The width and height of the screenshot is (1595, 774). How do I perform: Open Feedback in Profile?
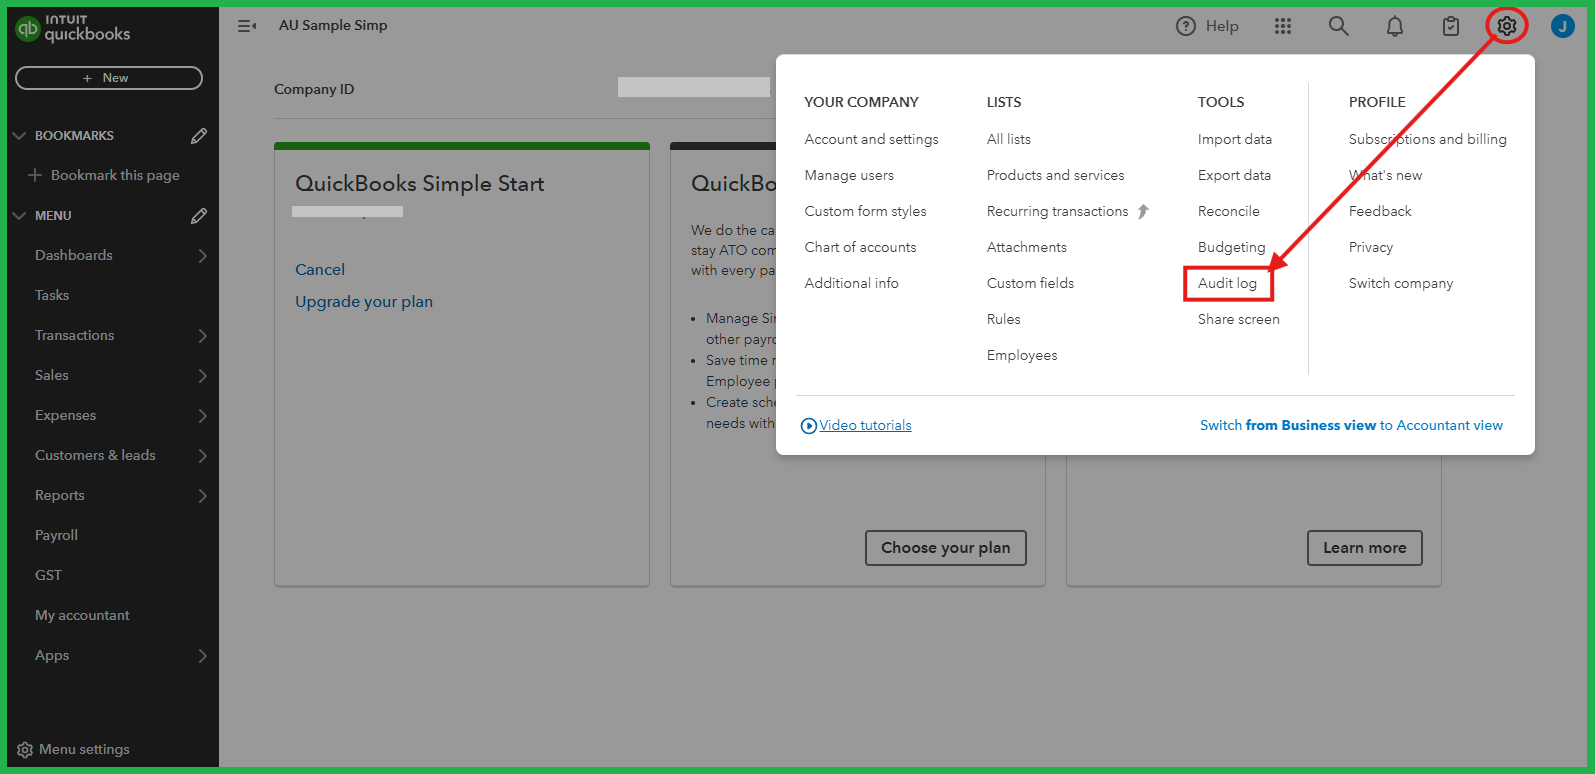click(x=1380, y=211)
